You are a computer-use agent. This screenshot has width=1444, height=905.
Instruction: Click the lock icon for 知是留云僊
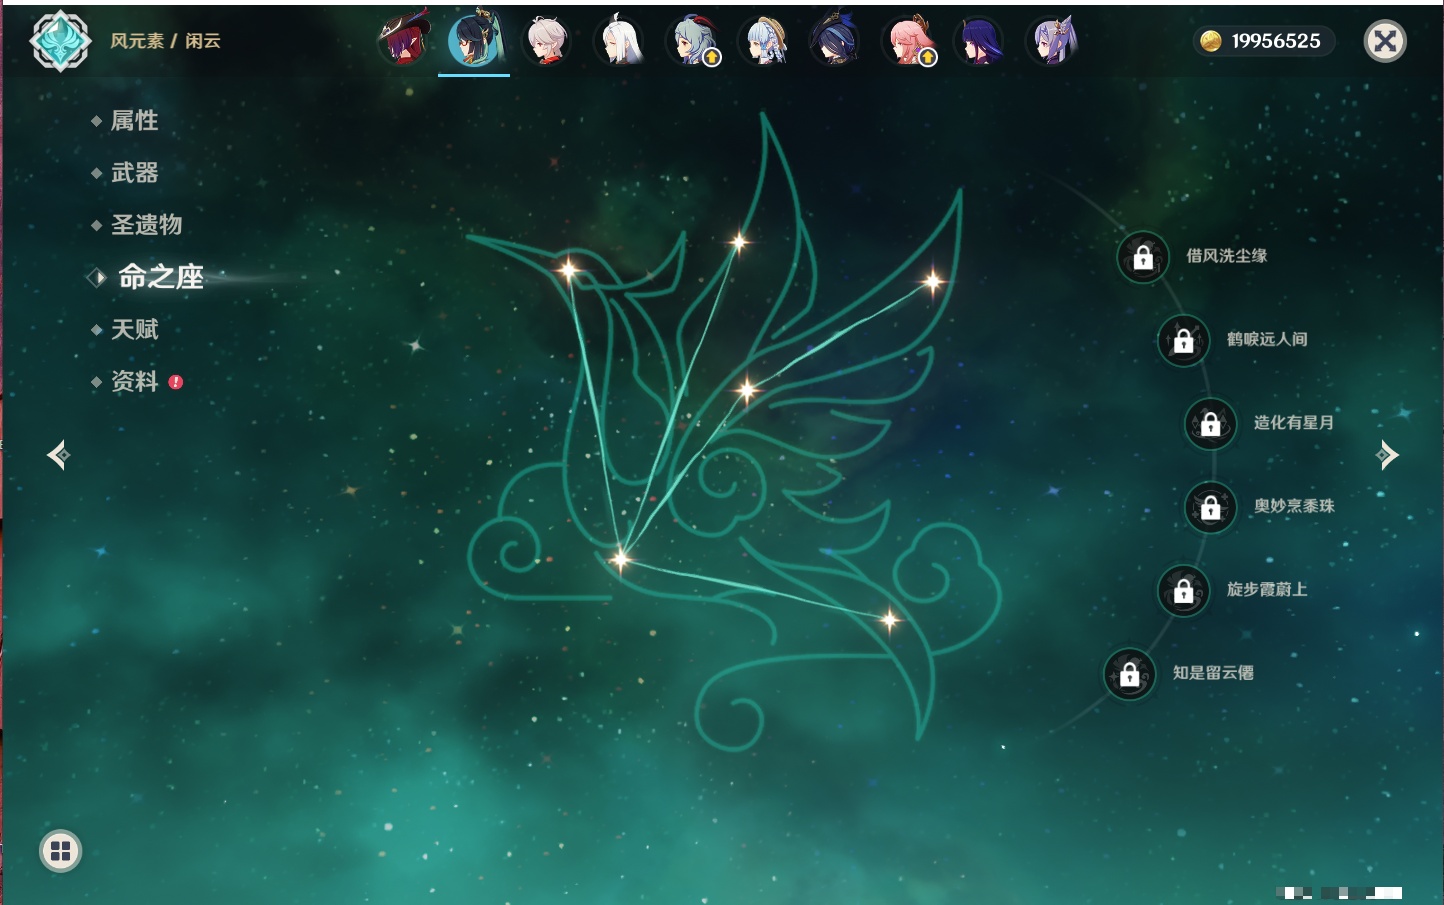(x=1130, y=674)
